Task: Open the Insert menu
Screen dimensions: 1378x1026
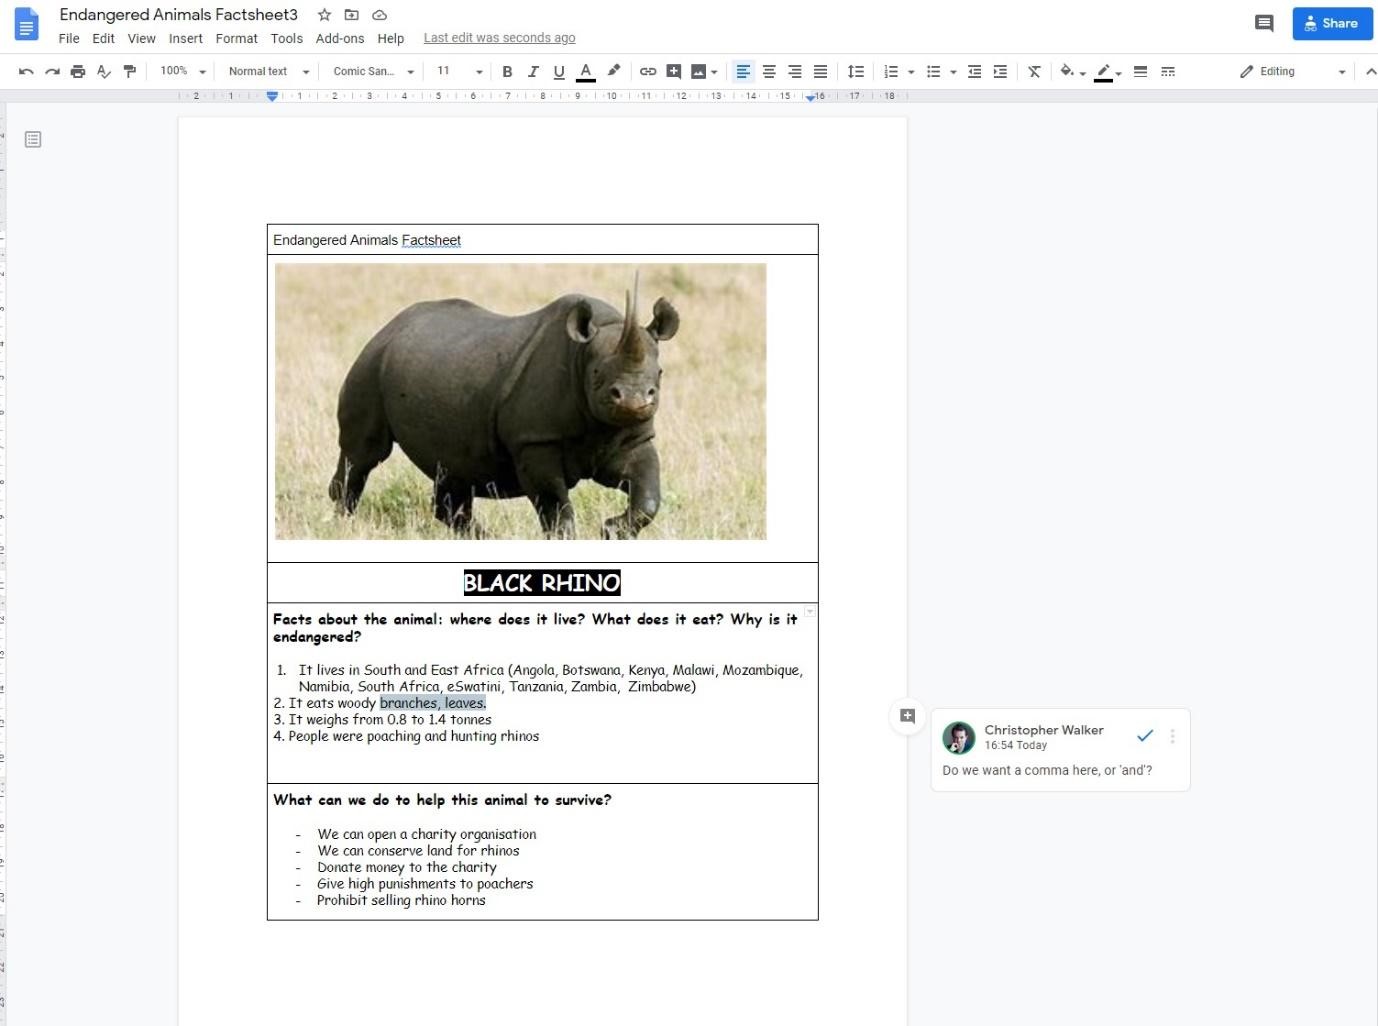Action: pos(185,38)
